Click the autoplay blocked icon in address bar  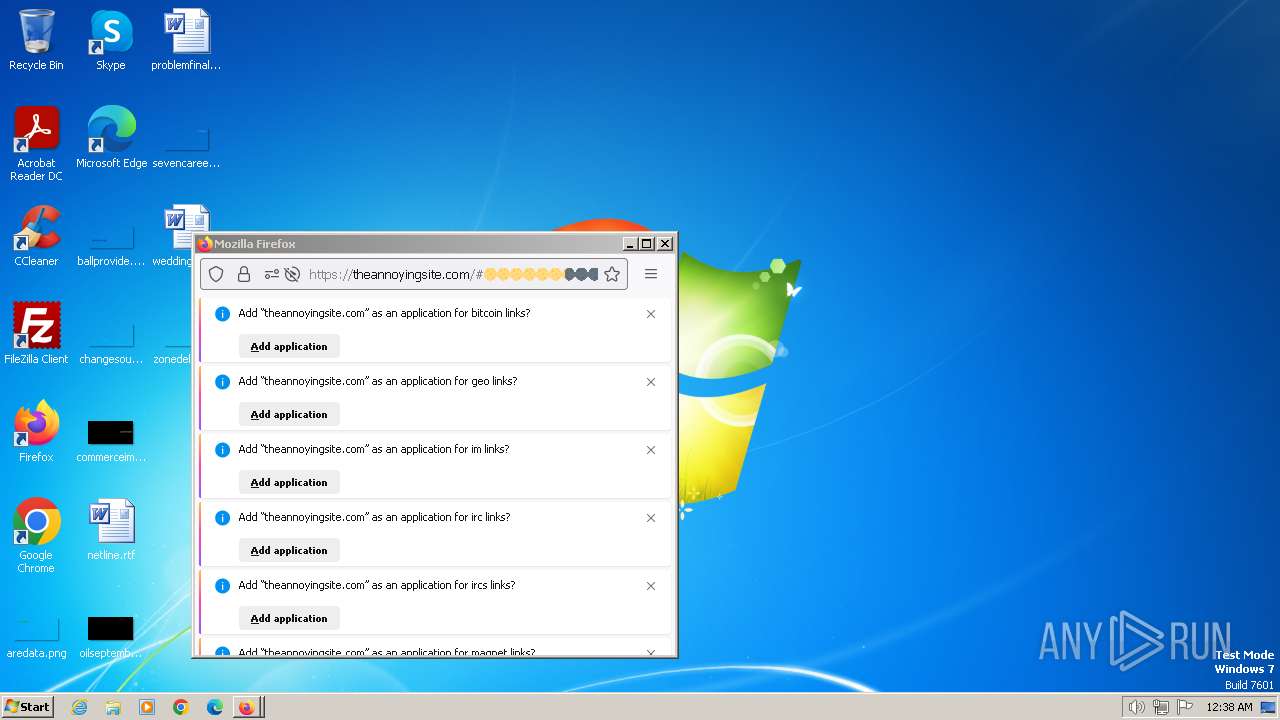(x=292, y=274)
